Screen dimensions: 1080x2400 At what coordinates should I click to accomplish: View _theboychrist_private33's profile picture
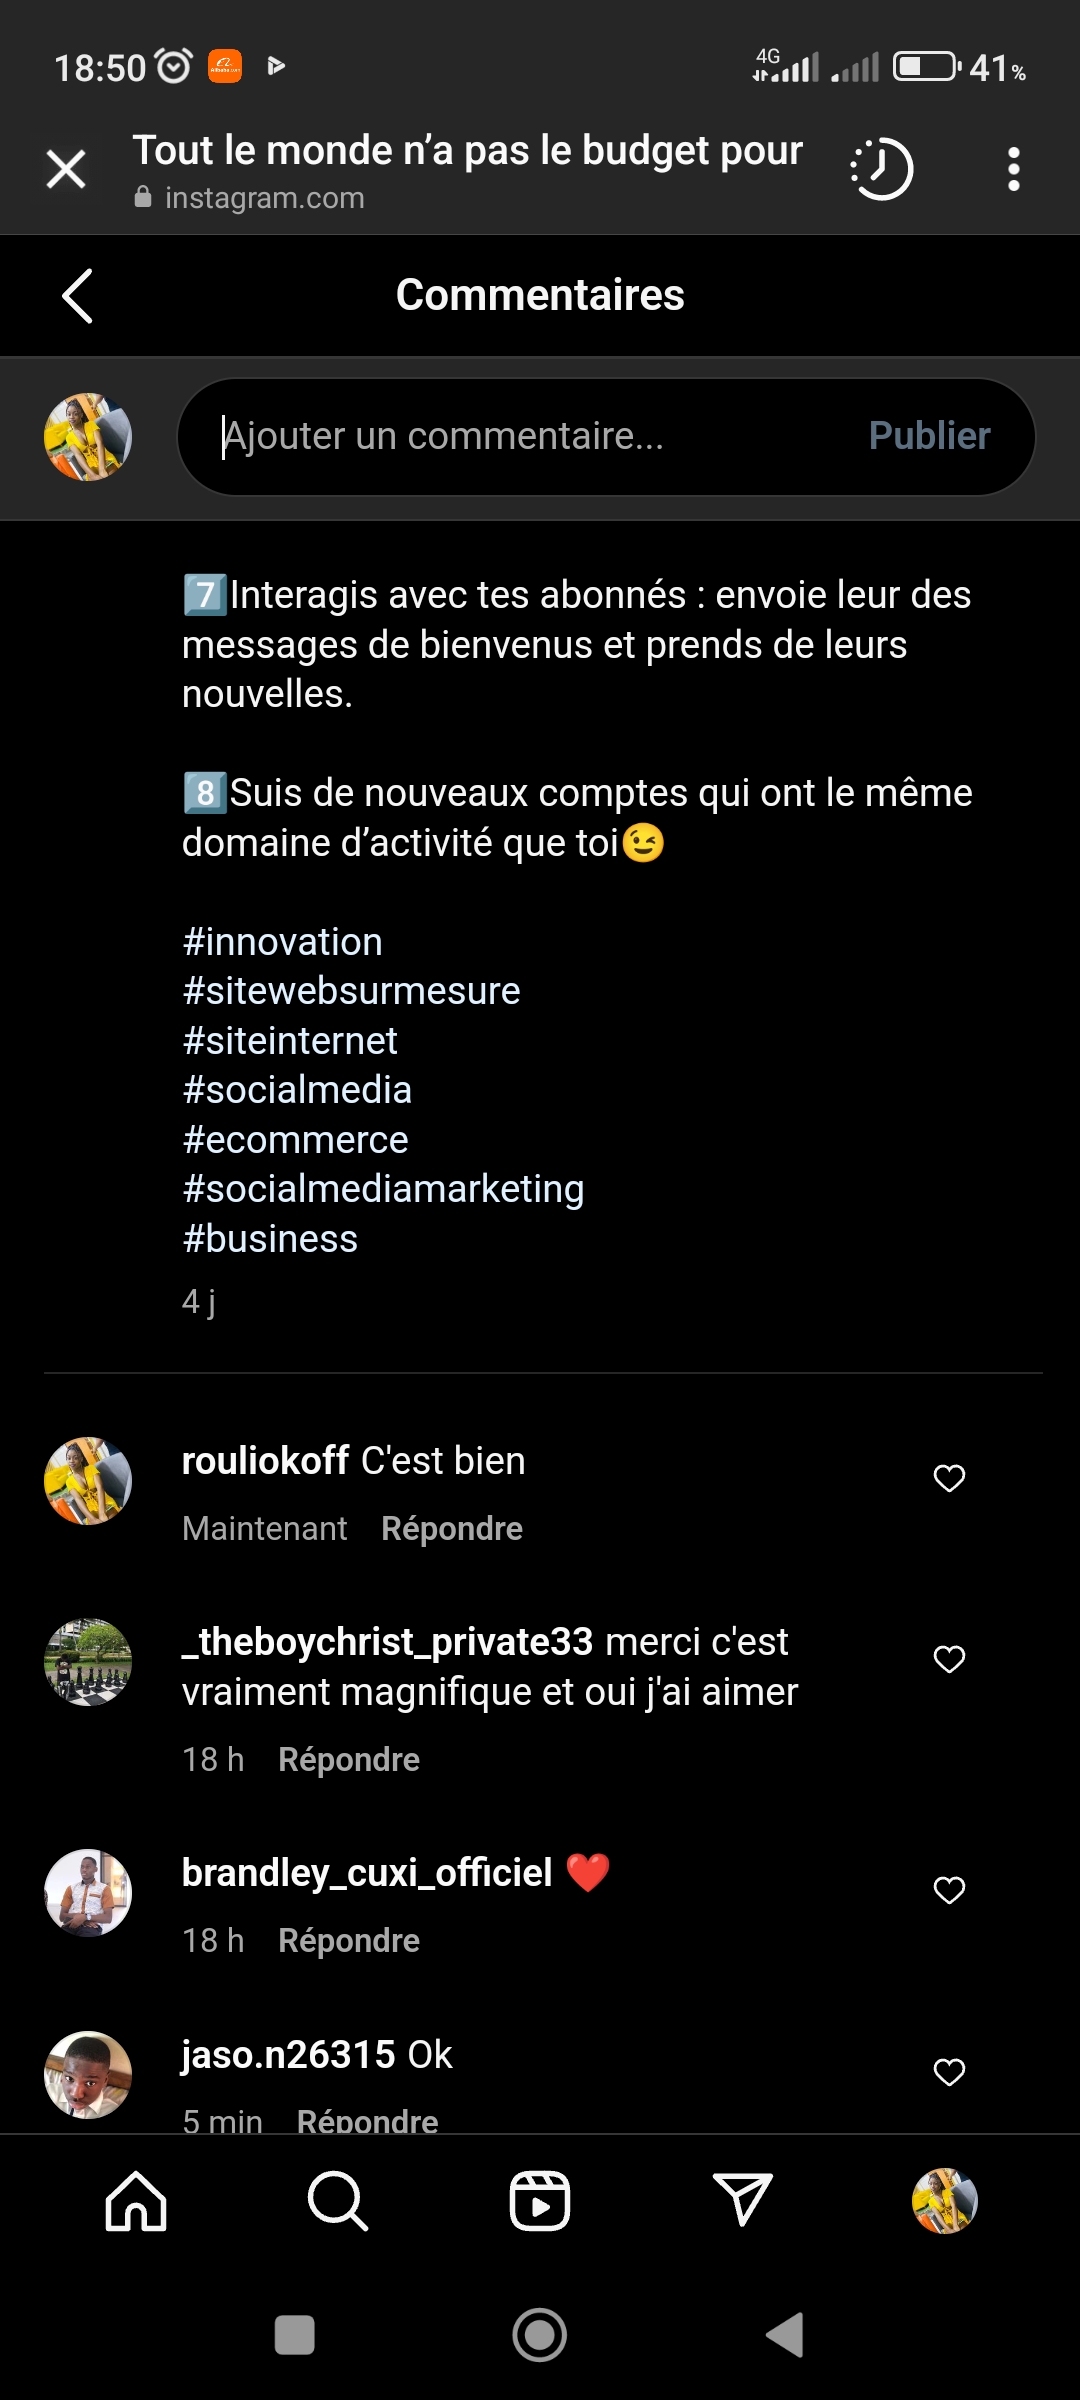click(x=88, y=1662)
